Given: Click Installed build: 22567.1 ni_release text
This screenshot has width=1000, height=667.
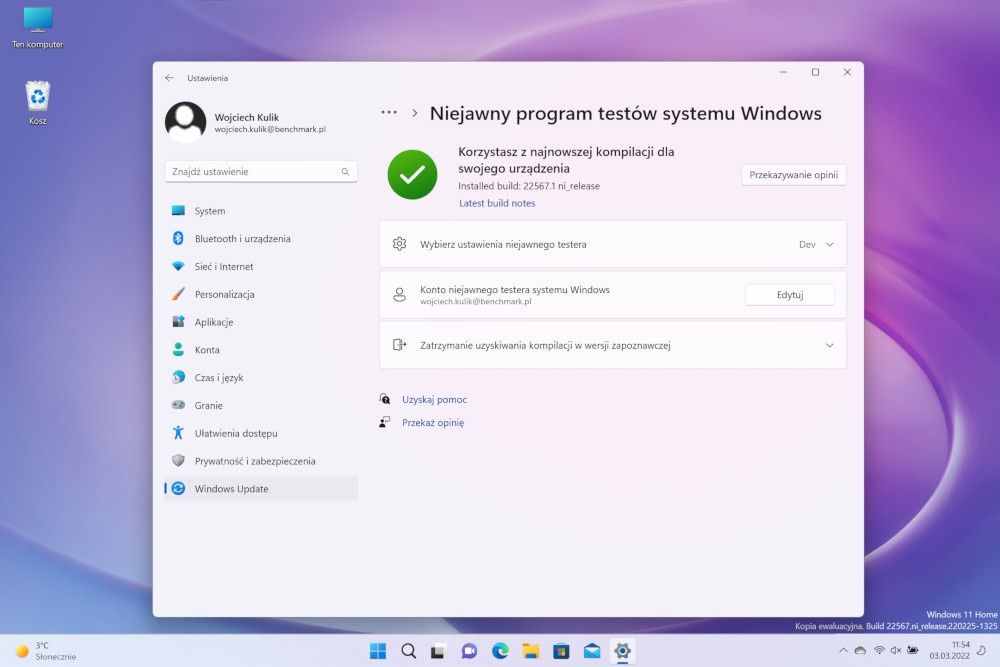Looking at the screenshot, I should [x=529, y=186].
